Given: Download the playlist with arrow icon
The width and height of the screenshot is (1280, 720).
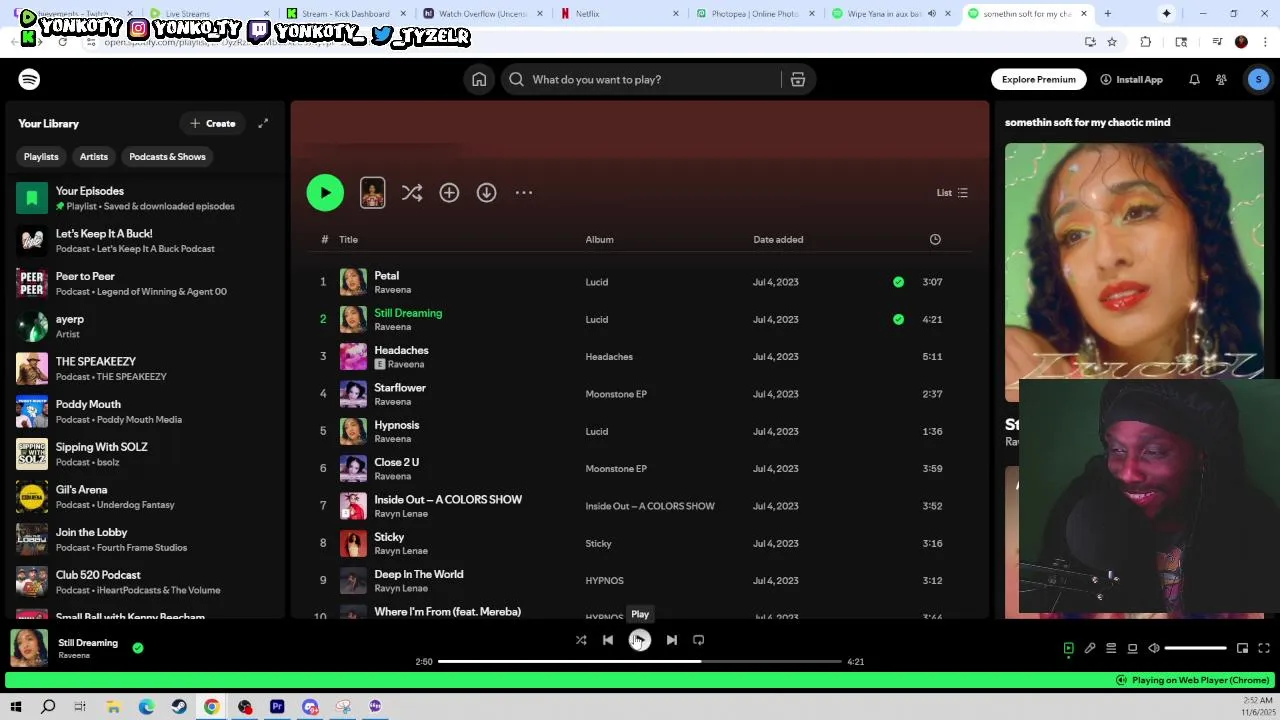Looking at the screenshot, I should (486, 192).
